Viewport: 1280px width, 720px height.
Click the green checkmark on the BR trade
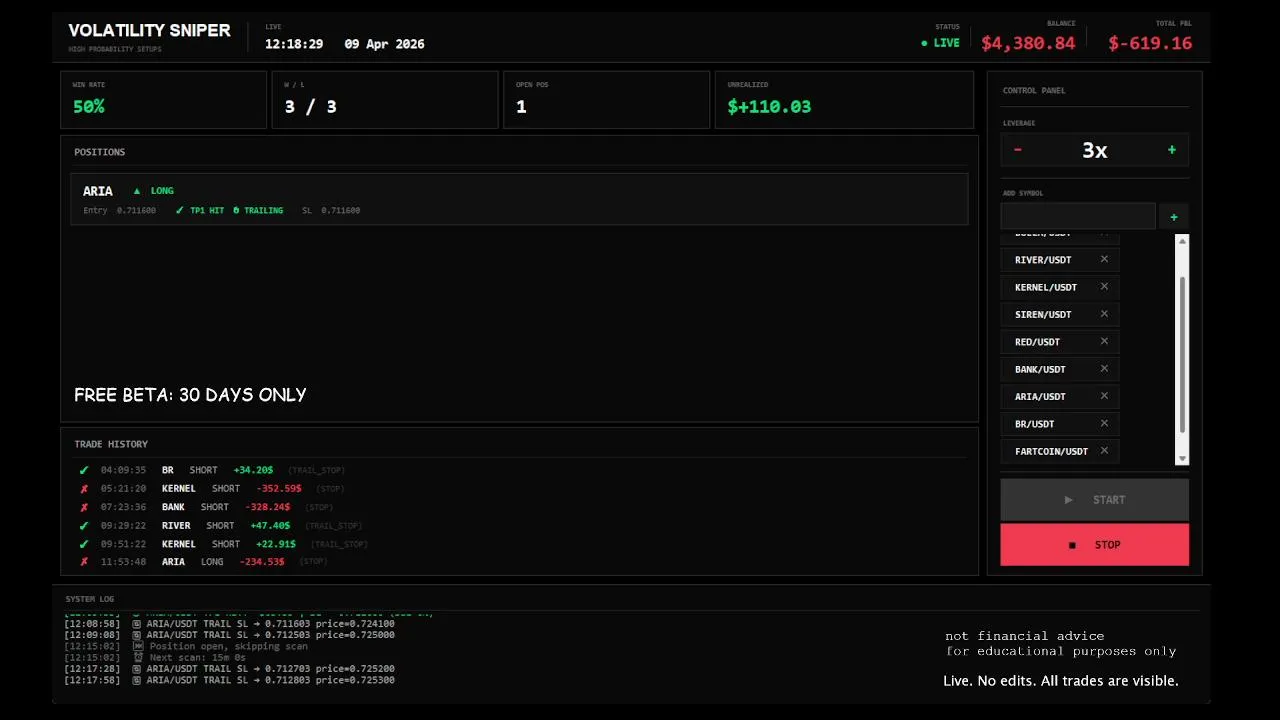coord(84,470)
